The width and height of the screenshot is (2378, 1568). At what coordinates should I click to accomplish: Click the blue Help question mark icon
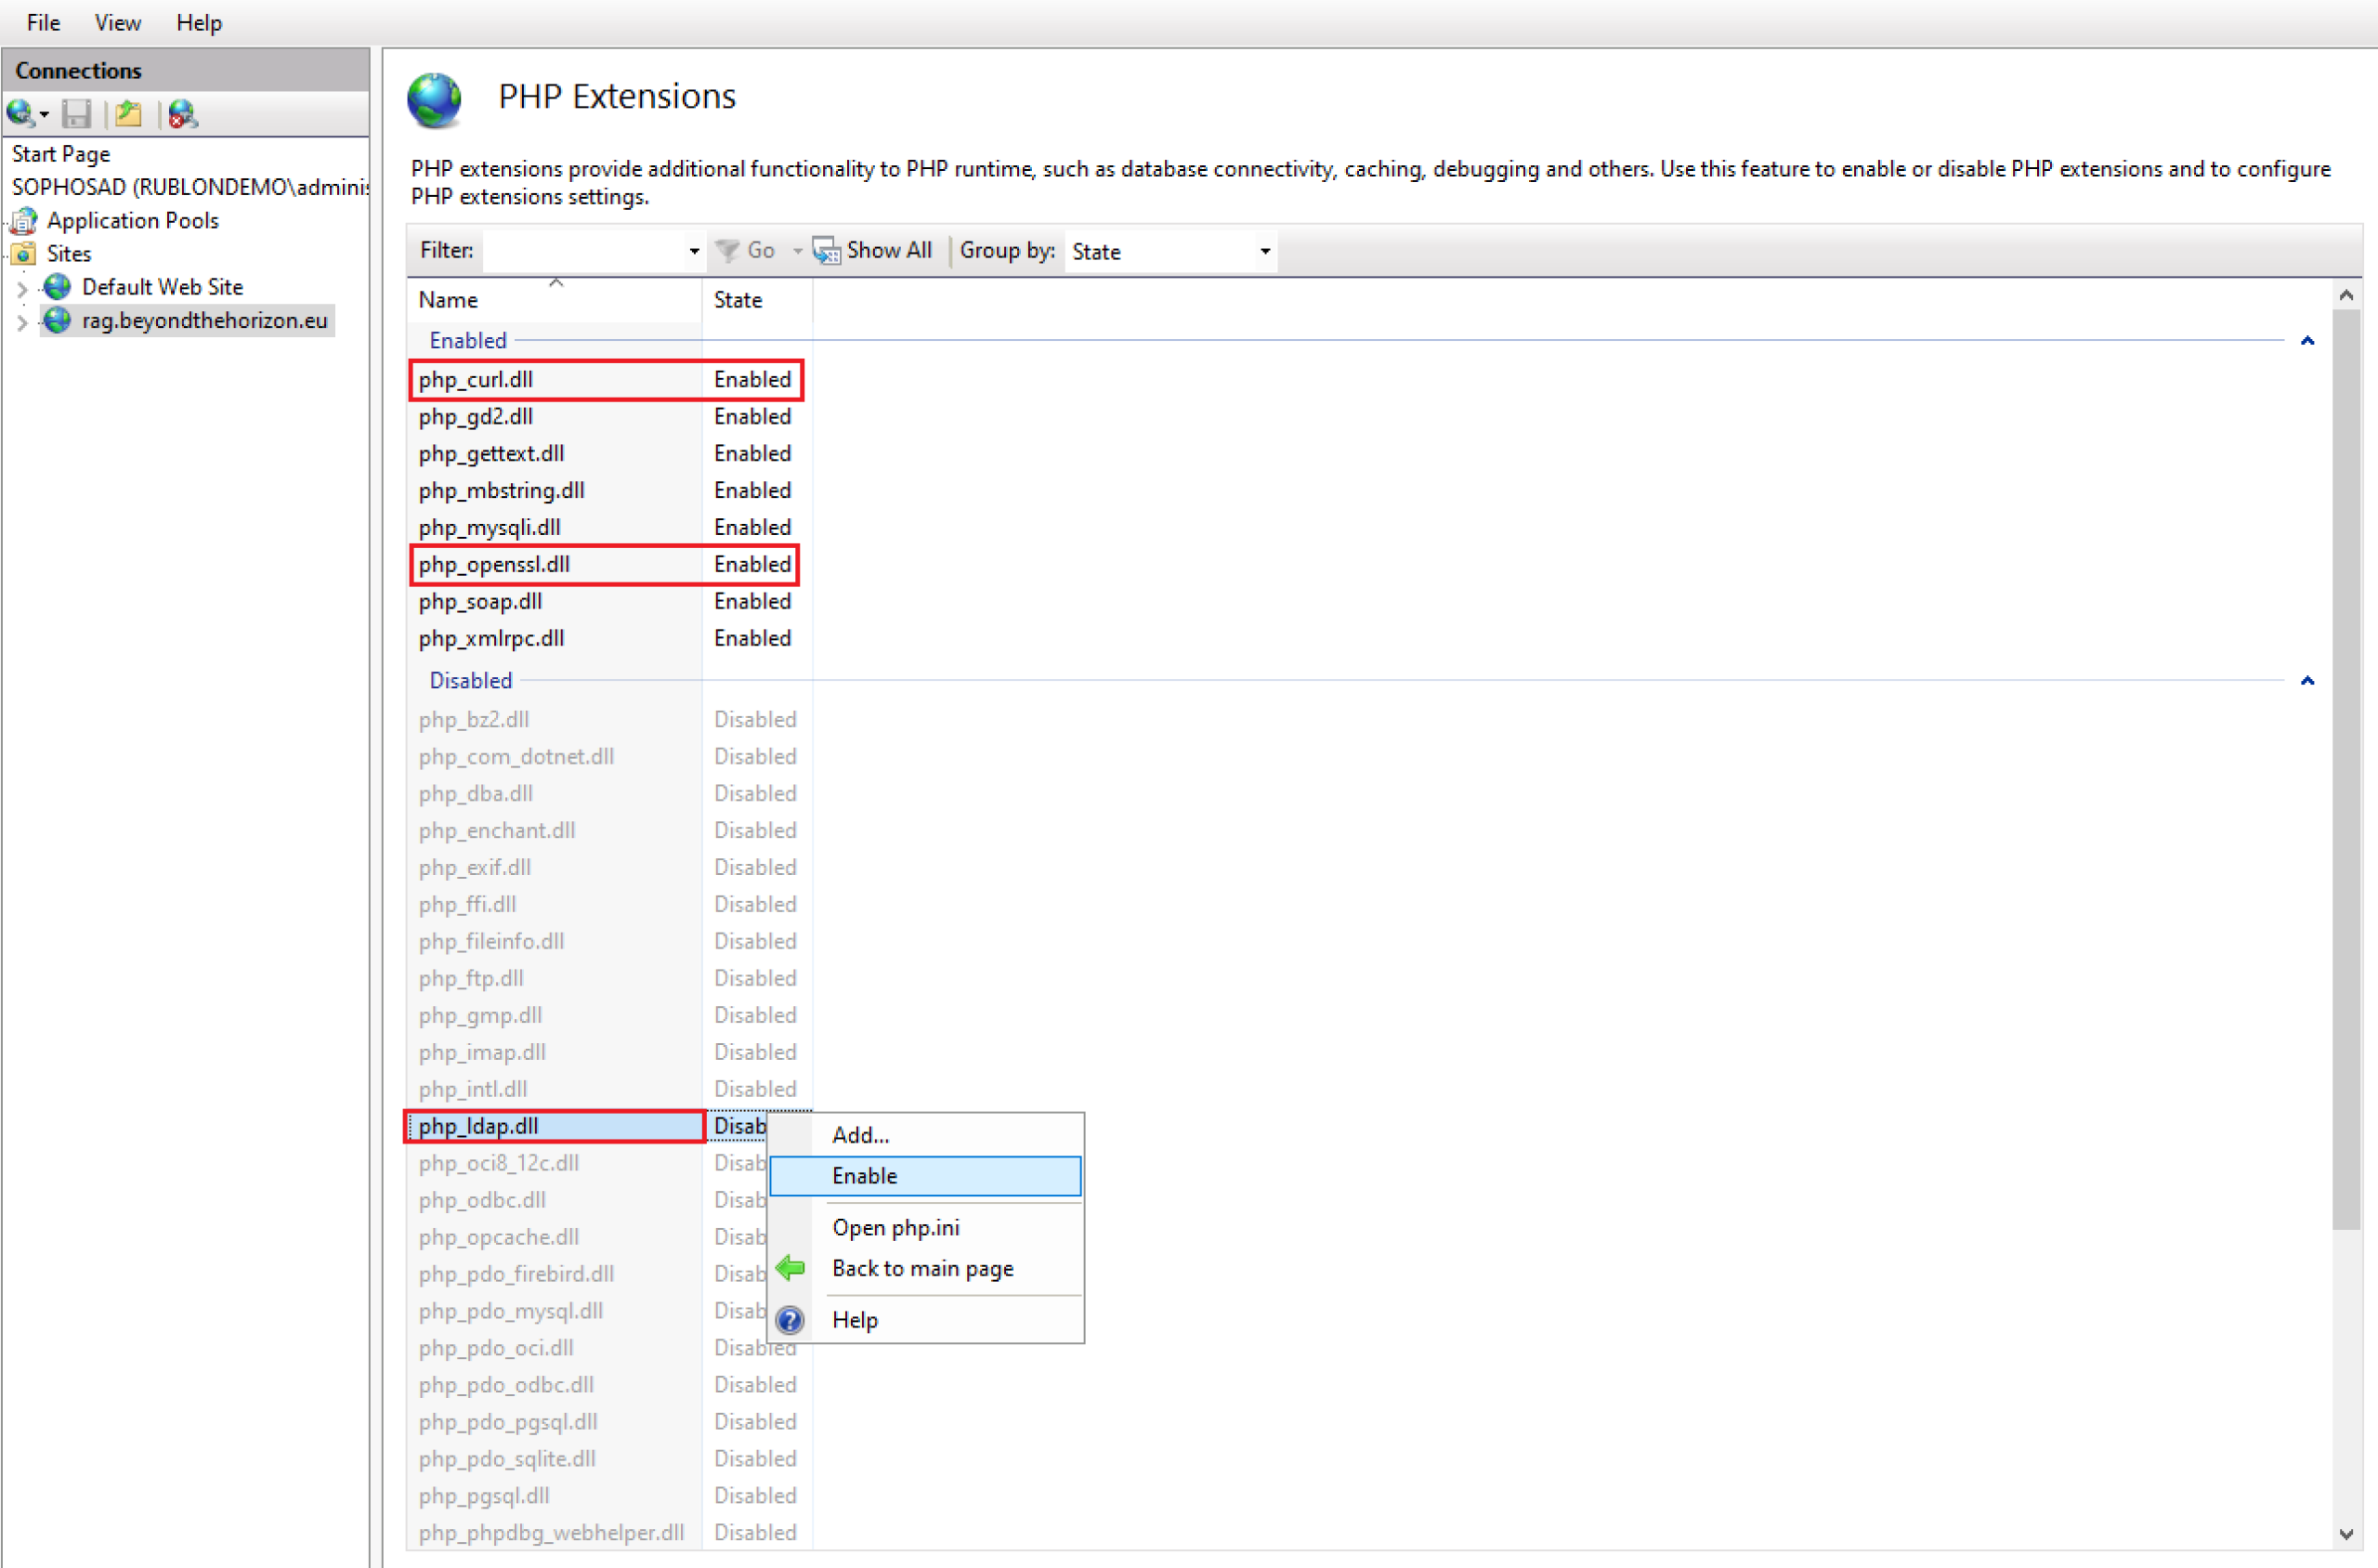tap(790, 1320)
